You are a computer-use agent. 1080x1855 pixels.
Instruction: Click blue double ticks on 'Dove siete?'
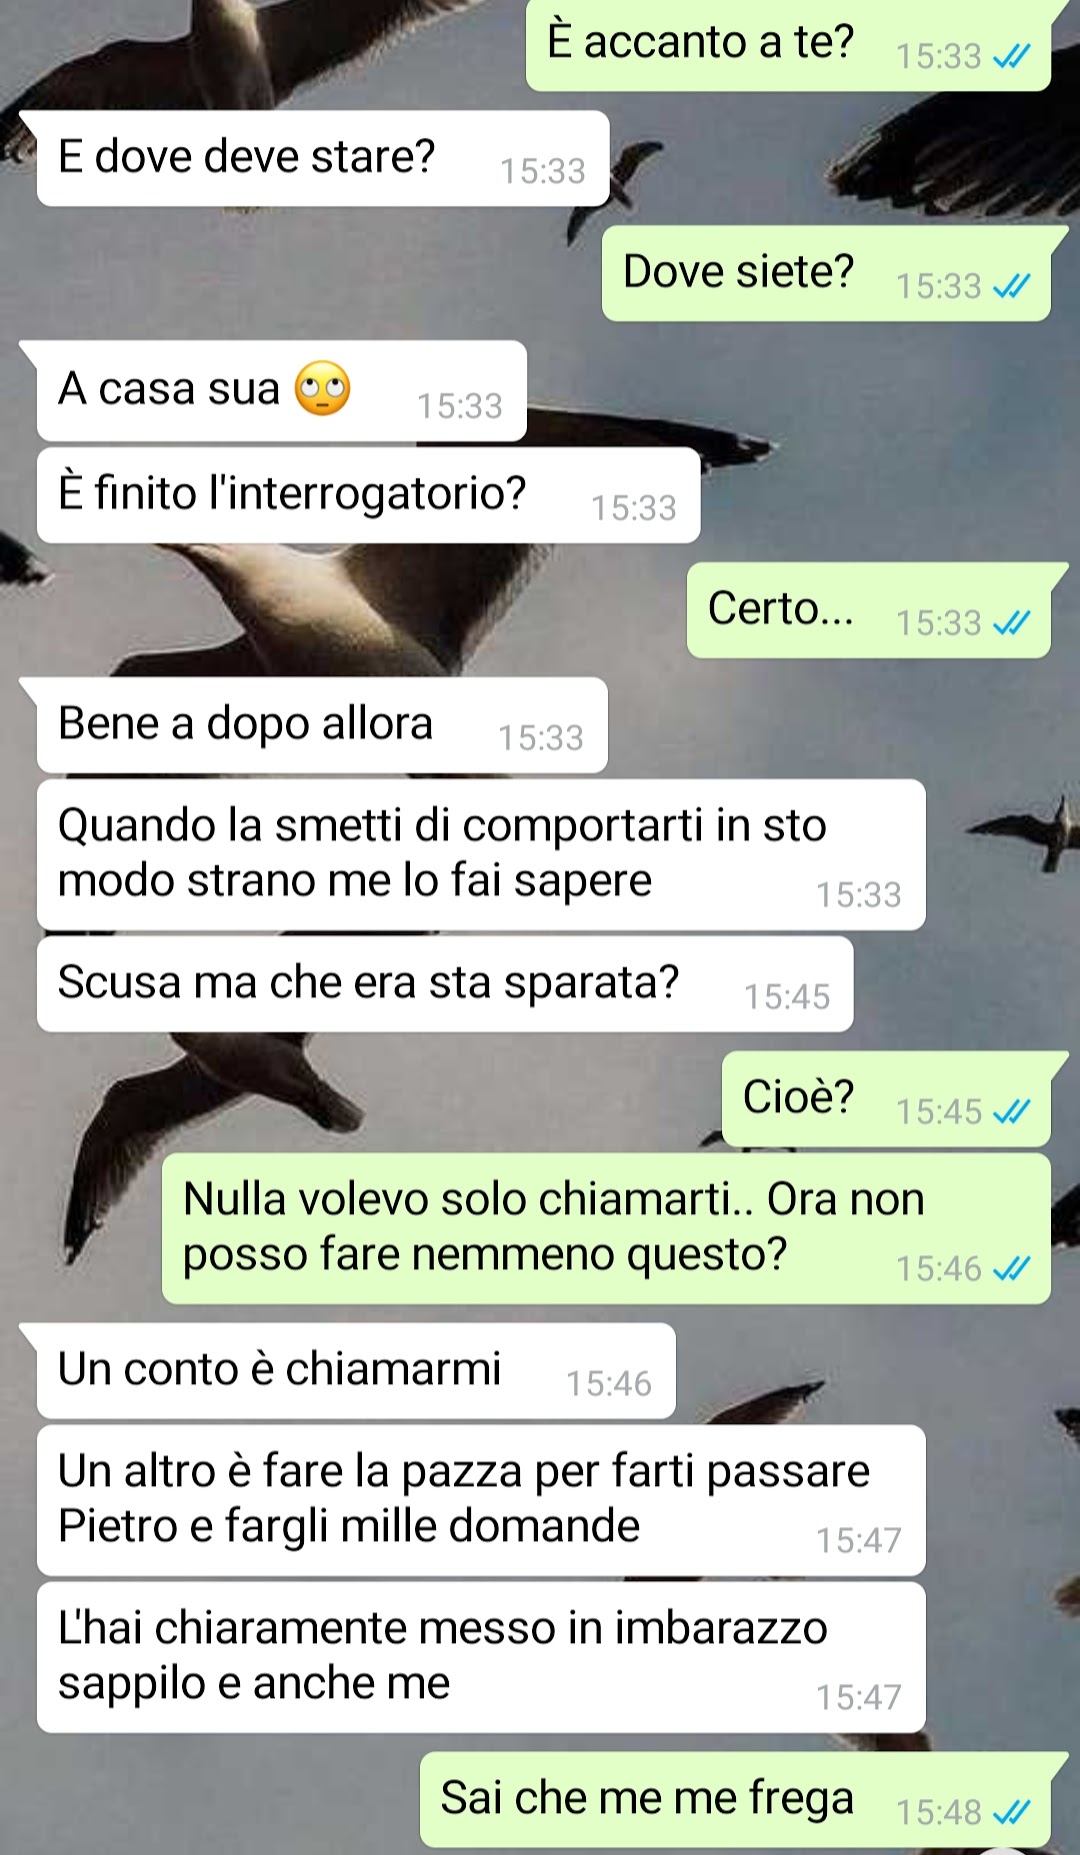[x=1011, y=287]
